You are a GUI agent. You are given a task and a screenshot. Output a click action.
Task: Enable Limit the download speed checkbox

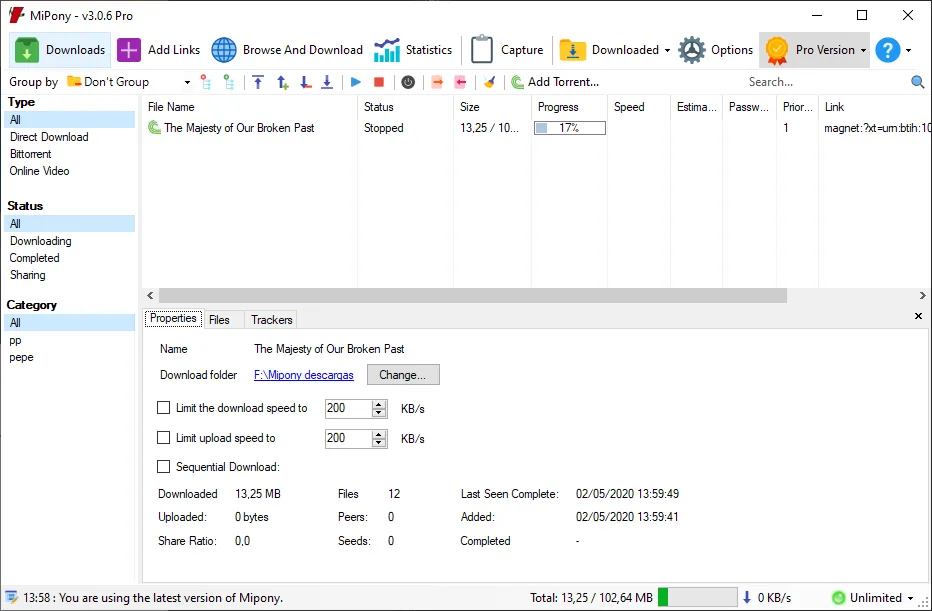tap(163, 408)
